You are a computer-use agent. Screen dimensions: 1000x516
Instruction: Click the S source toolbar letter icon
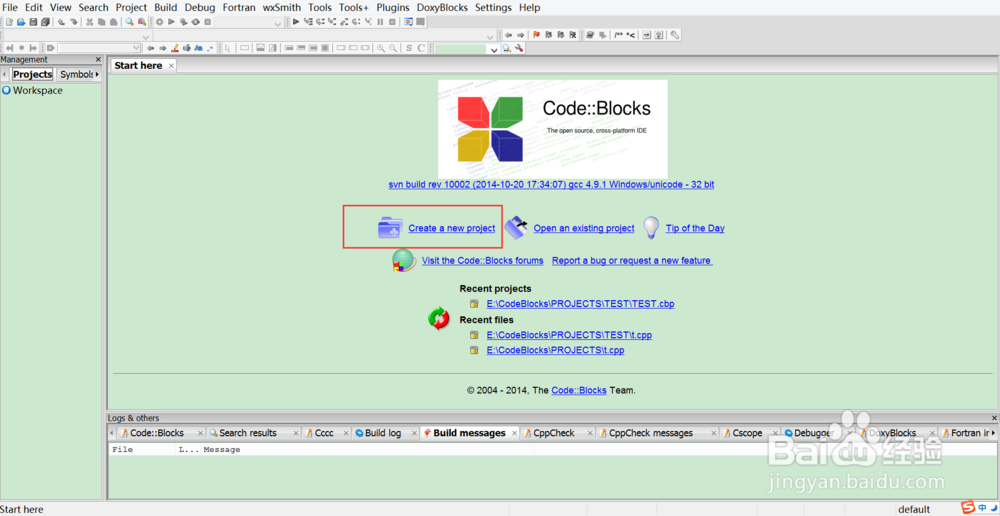(409, 48)
